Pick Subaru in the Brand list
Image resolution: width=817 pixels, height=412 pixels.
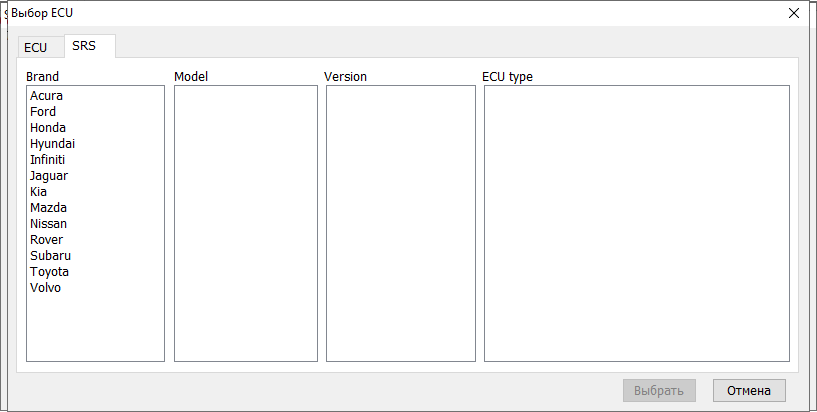[x=50, y=256]
